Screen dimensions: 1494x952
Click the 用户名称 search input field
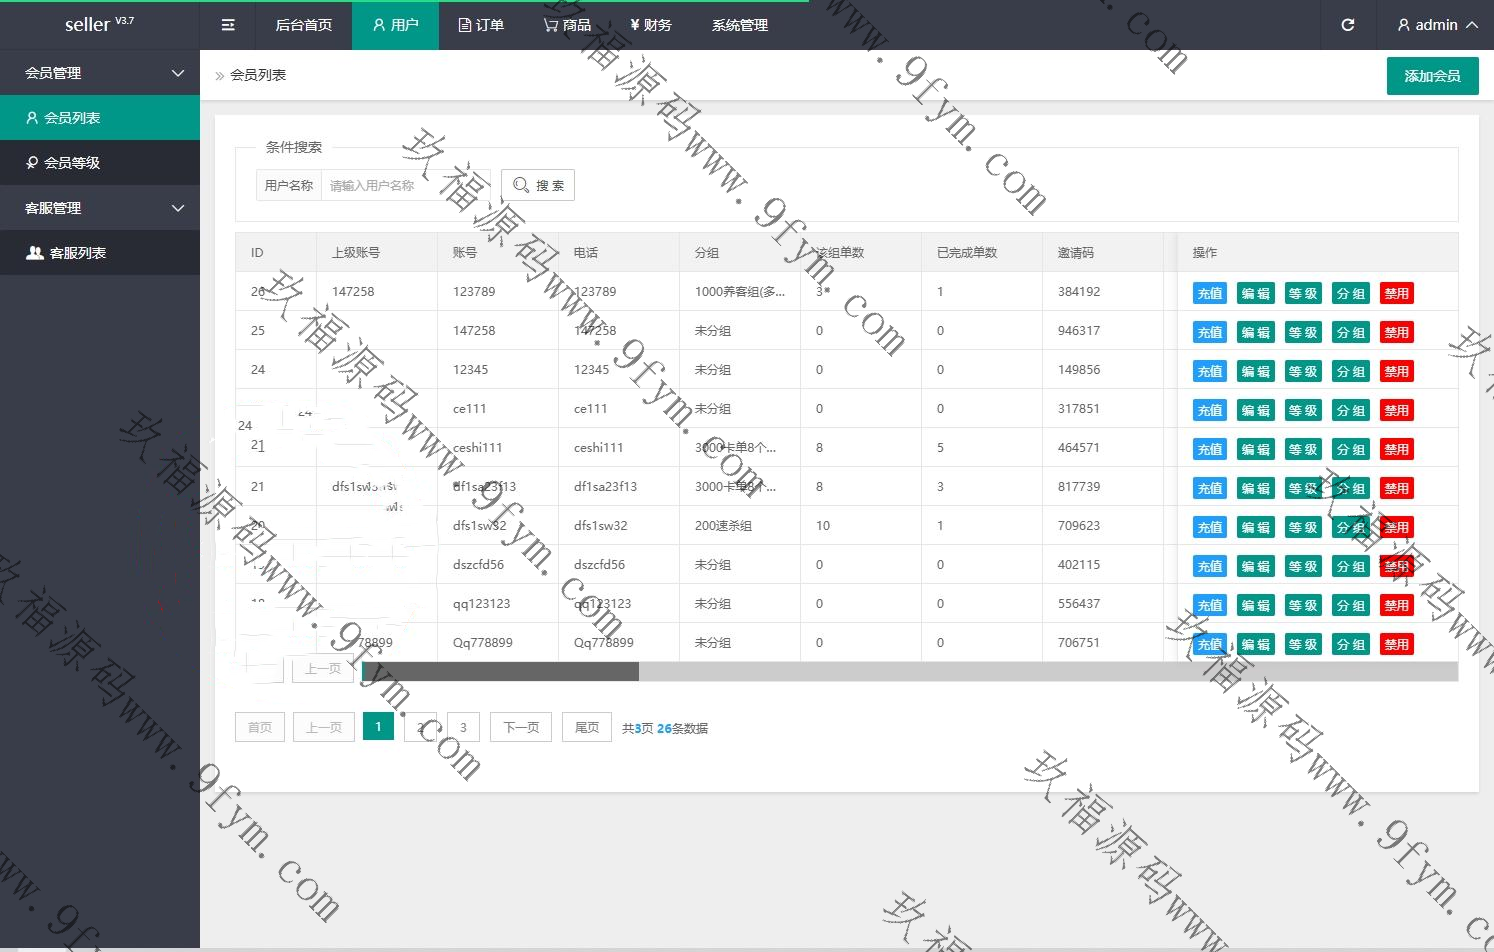(x=405, y=185)
